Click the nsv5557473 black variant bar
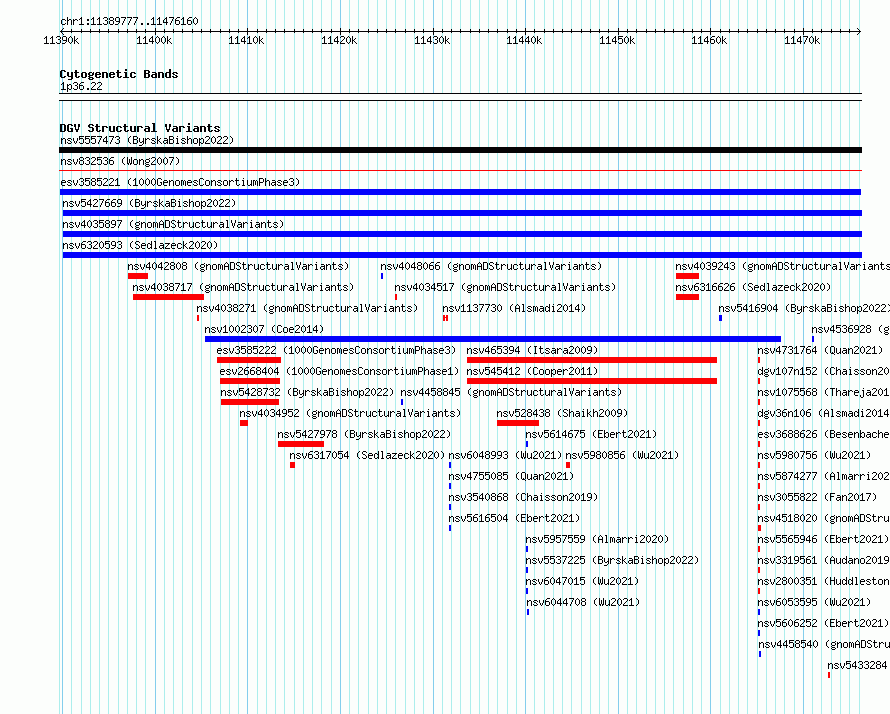Viewport: 890px width, 714px height. [x=460, y=150]
